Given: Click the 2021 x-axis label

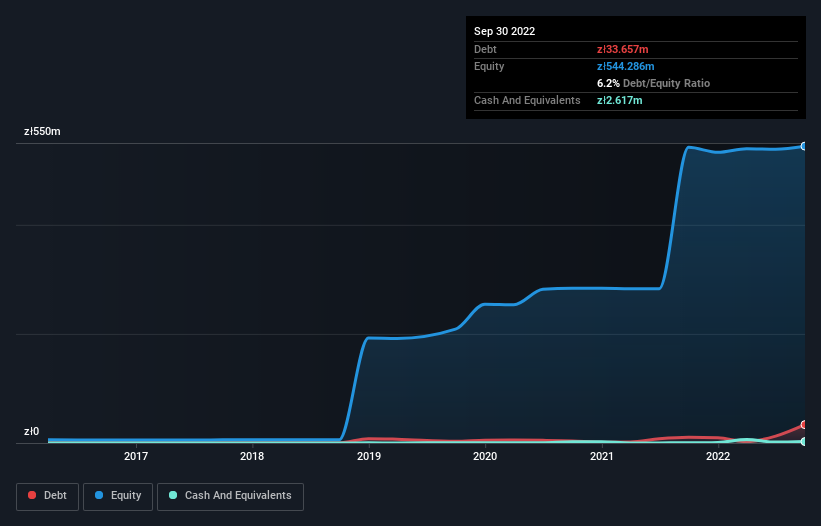Looking at the screenshot, I should coord(602,456).
